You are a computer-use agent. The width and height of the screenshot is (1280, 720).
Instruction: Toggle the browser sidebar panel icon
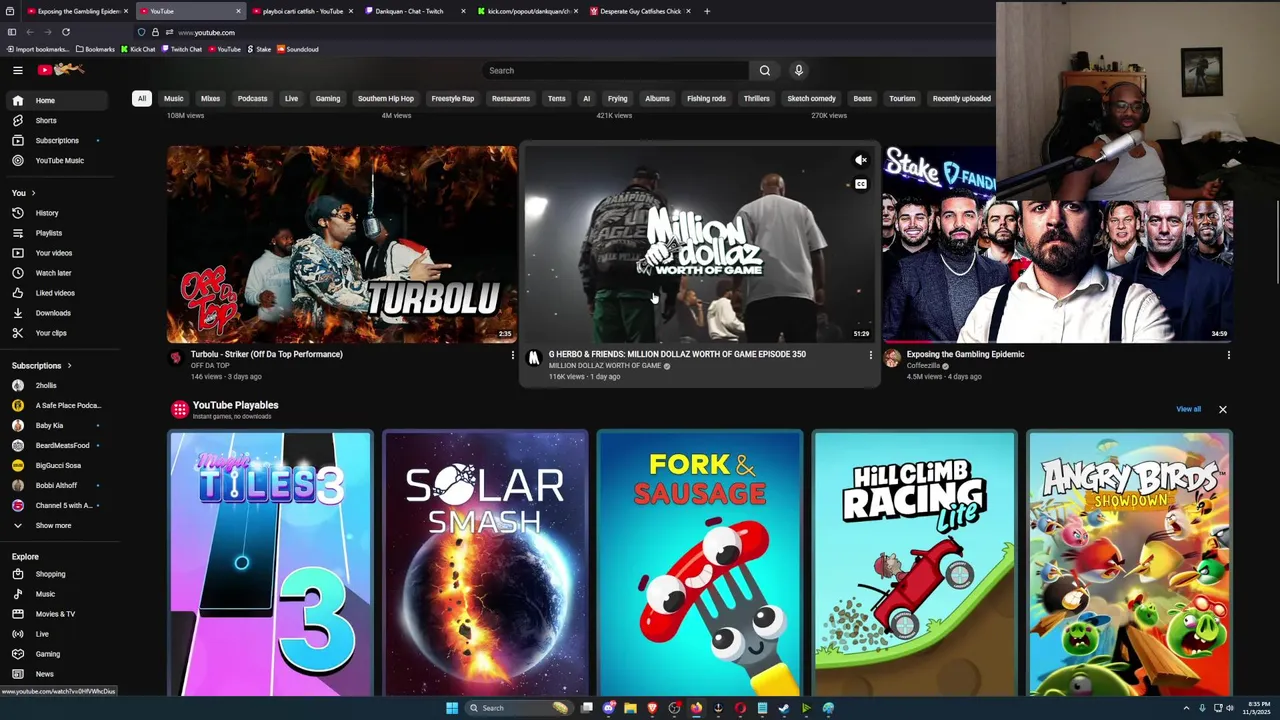[x=12, y=32]
